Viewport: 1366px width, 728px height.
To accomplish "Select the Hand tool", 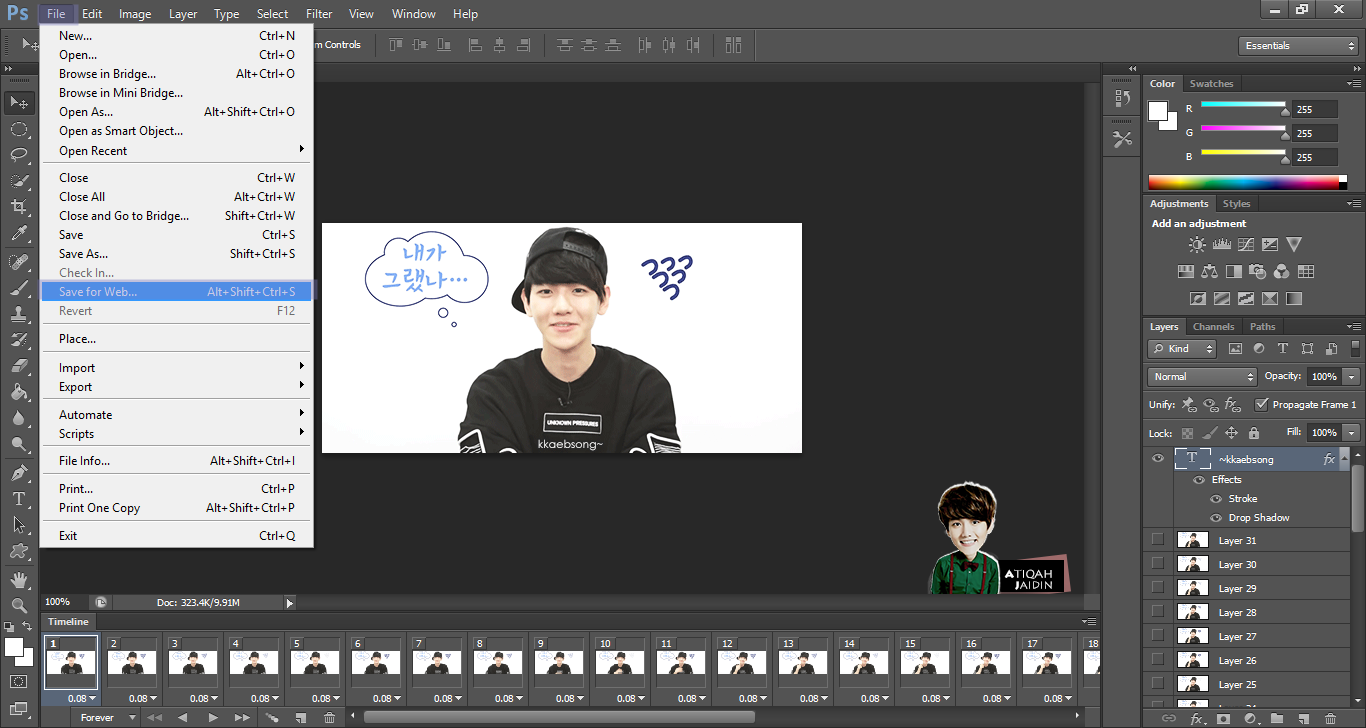I will click(x=19, y=579).
